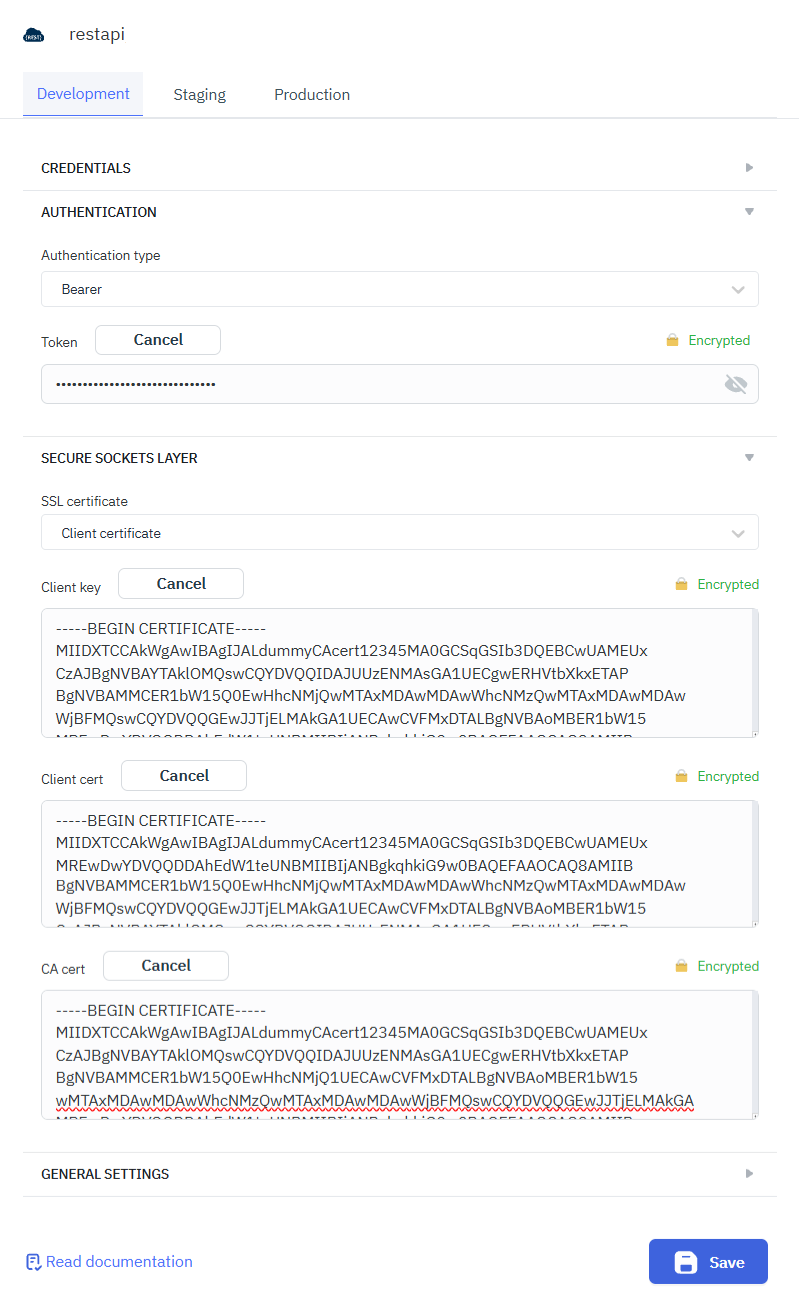Click the lock icon beside Token
799x1312 pixels.
[x=673, y=341]
